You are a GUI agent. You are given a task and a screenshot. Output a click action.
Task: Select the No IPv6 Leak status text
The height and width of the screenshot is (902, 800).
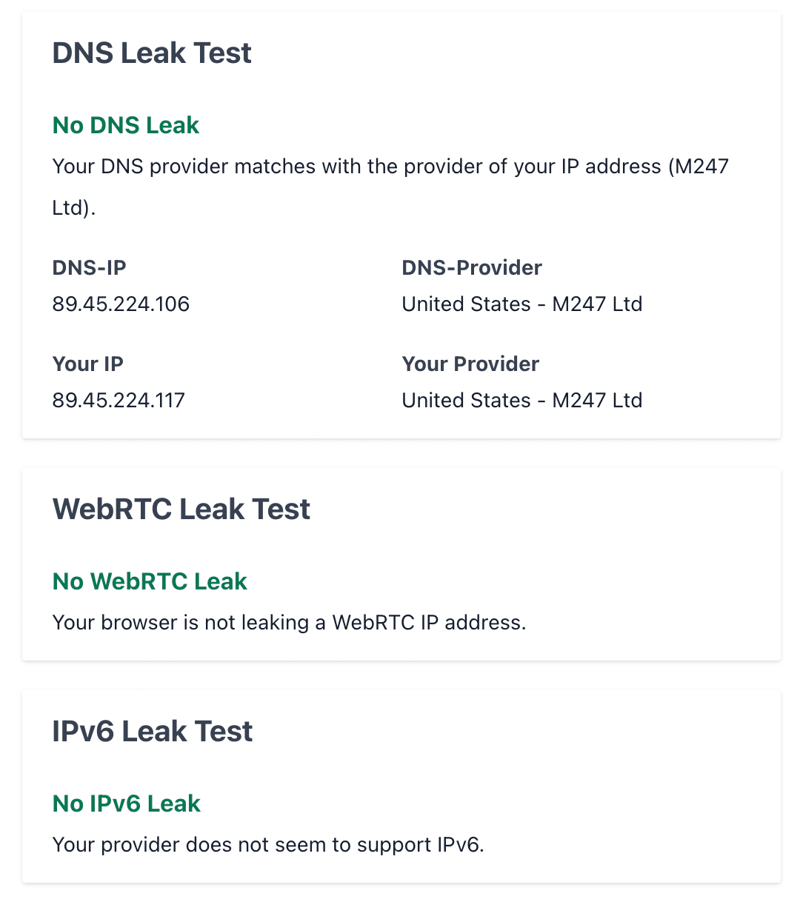tap(126, 803)
